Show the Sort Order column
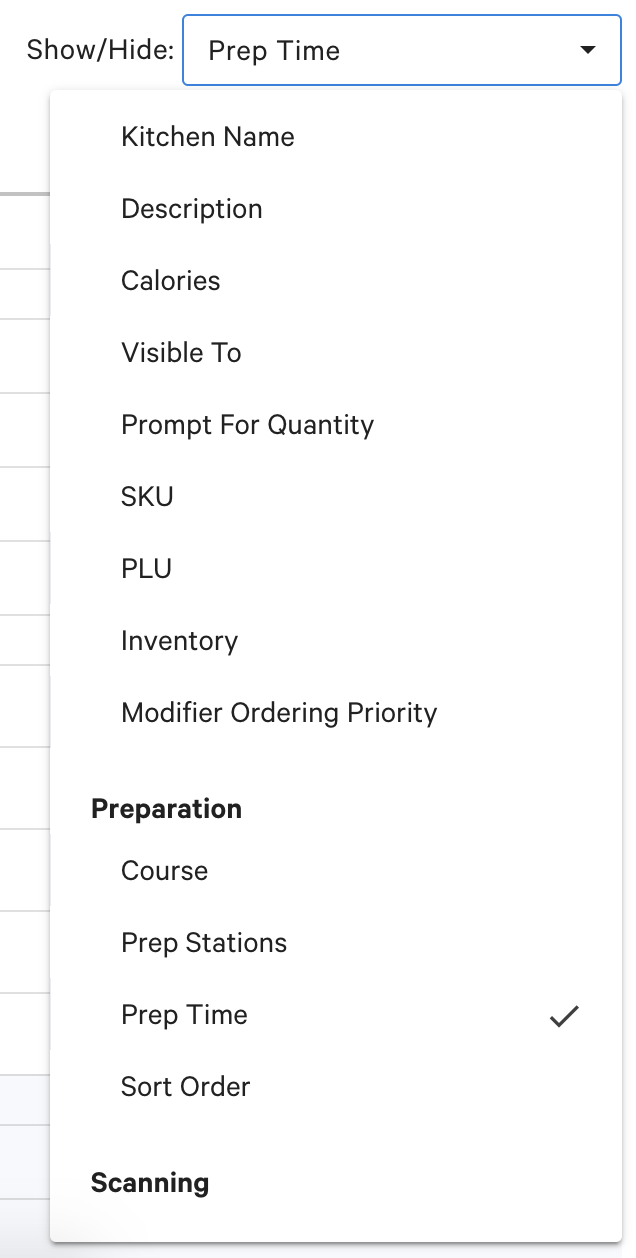Image resolution: width=636 pixels, height=1258 pixels. coord(185,1087)
